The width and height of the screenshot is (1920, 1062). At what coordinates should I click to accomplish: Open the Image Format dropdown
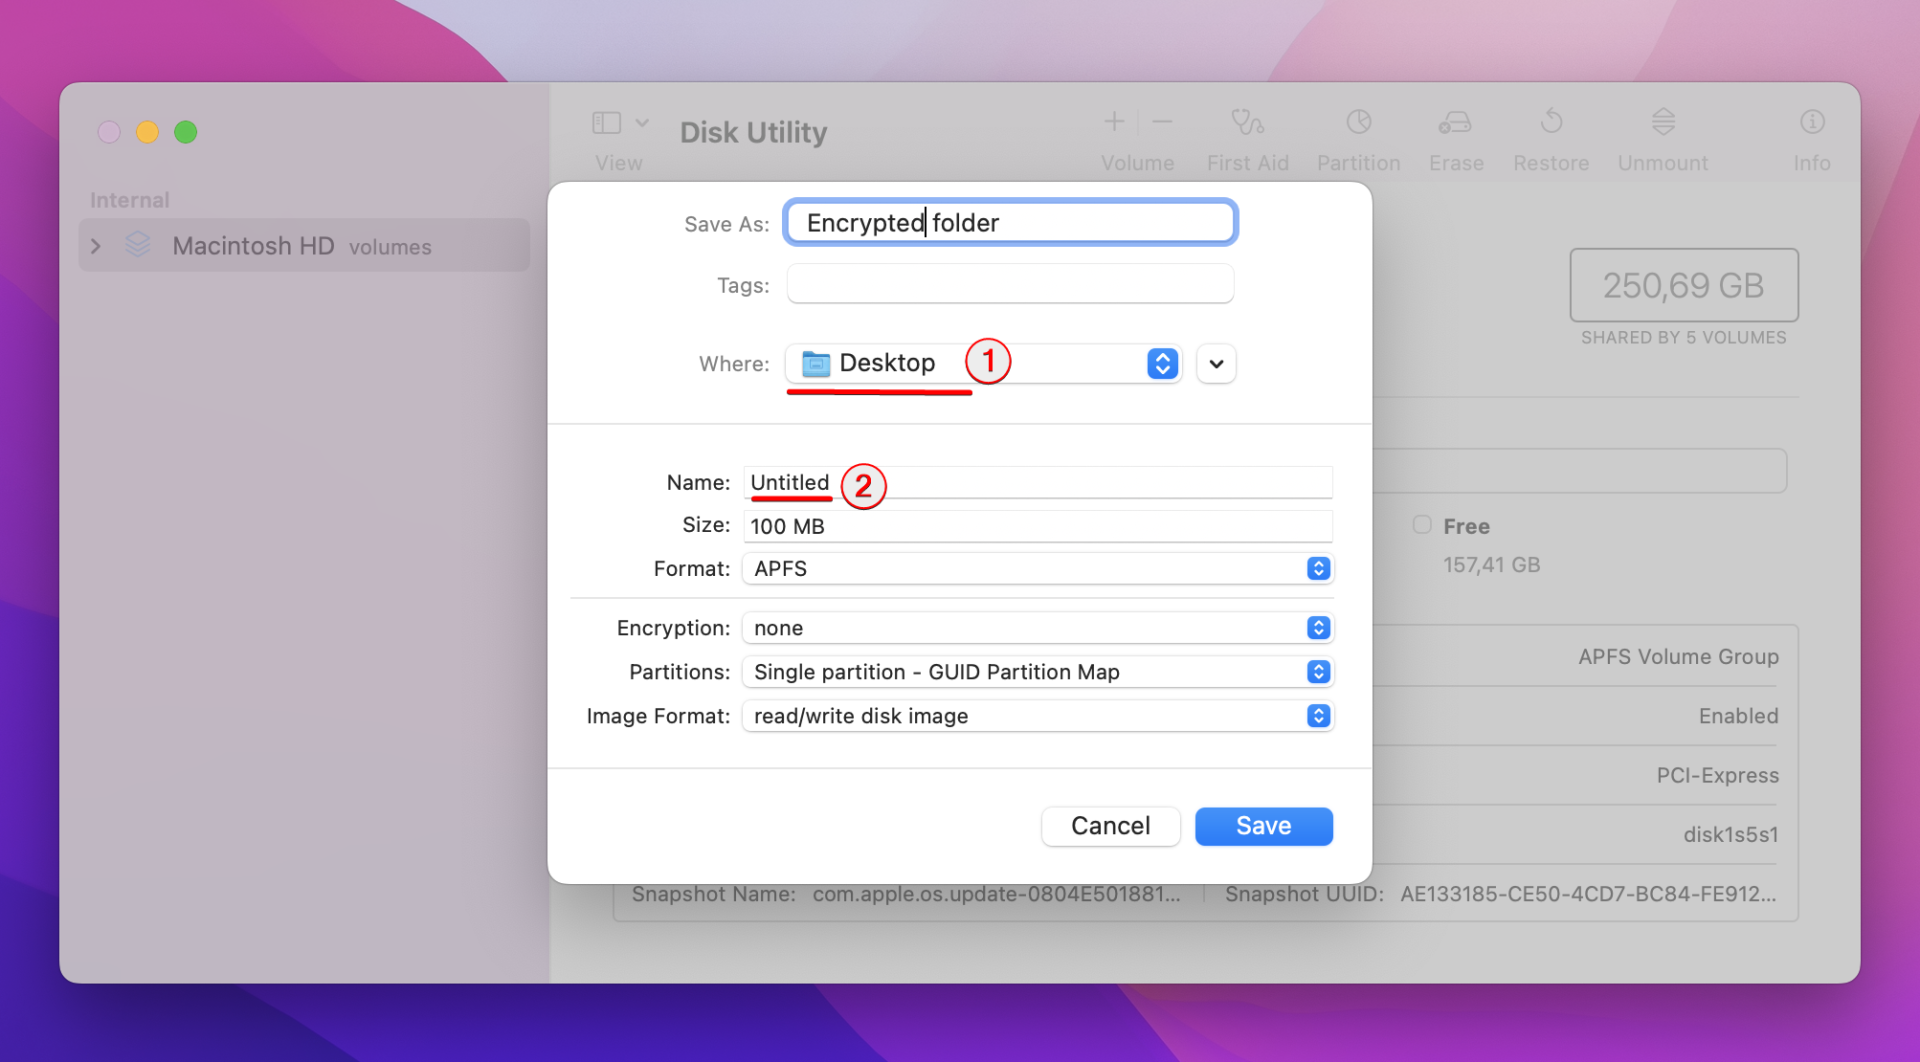[x=1318, y=716]
